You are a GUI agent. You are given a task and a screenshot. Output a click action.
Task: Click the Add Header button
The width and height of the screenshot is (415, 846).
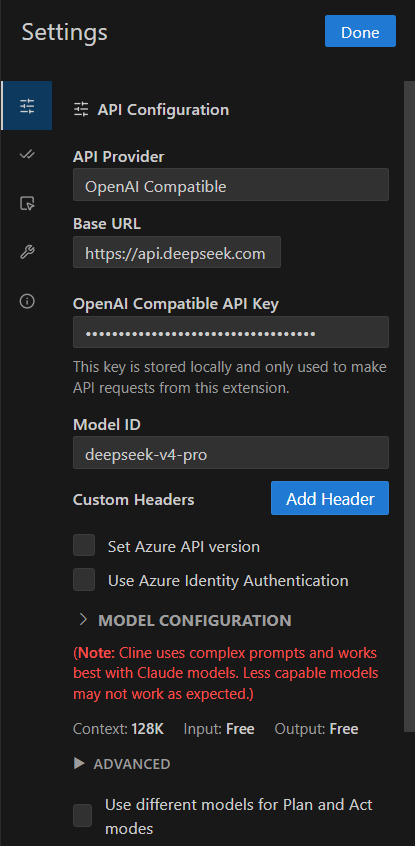[330, 498]
